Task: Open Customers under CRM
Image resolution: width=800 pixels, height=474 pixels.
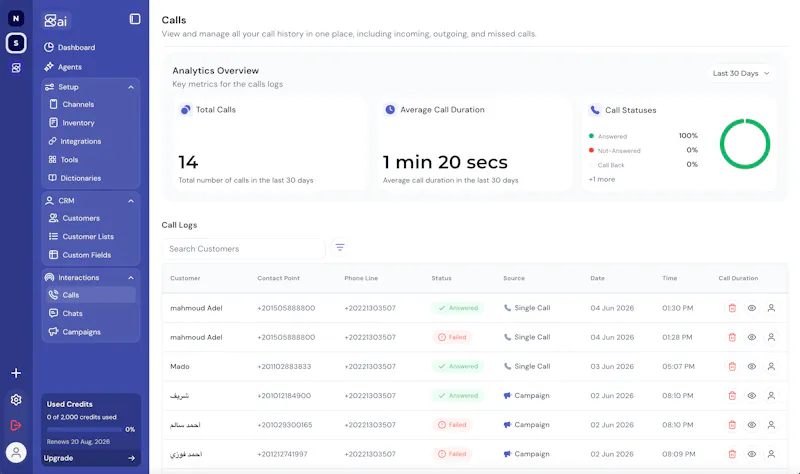Action: (74, 218)
